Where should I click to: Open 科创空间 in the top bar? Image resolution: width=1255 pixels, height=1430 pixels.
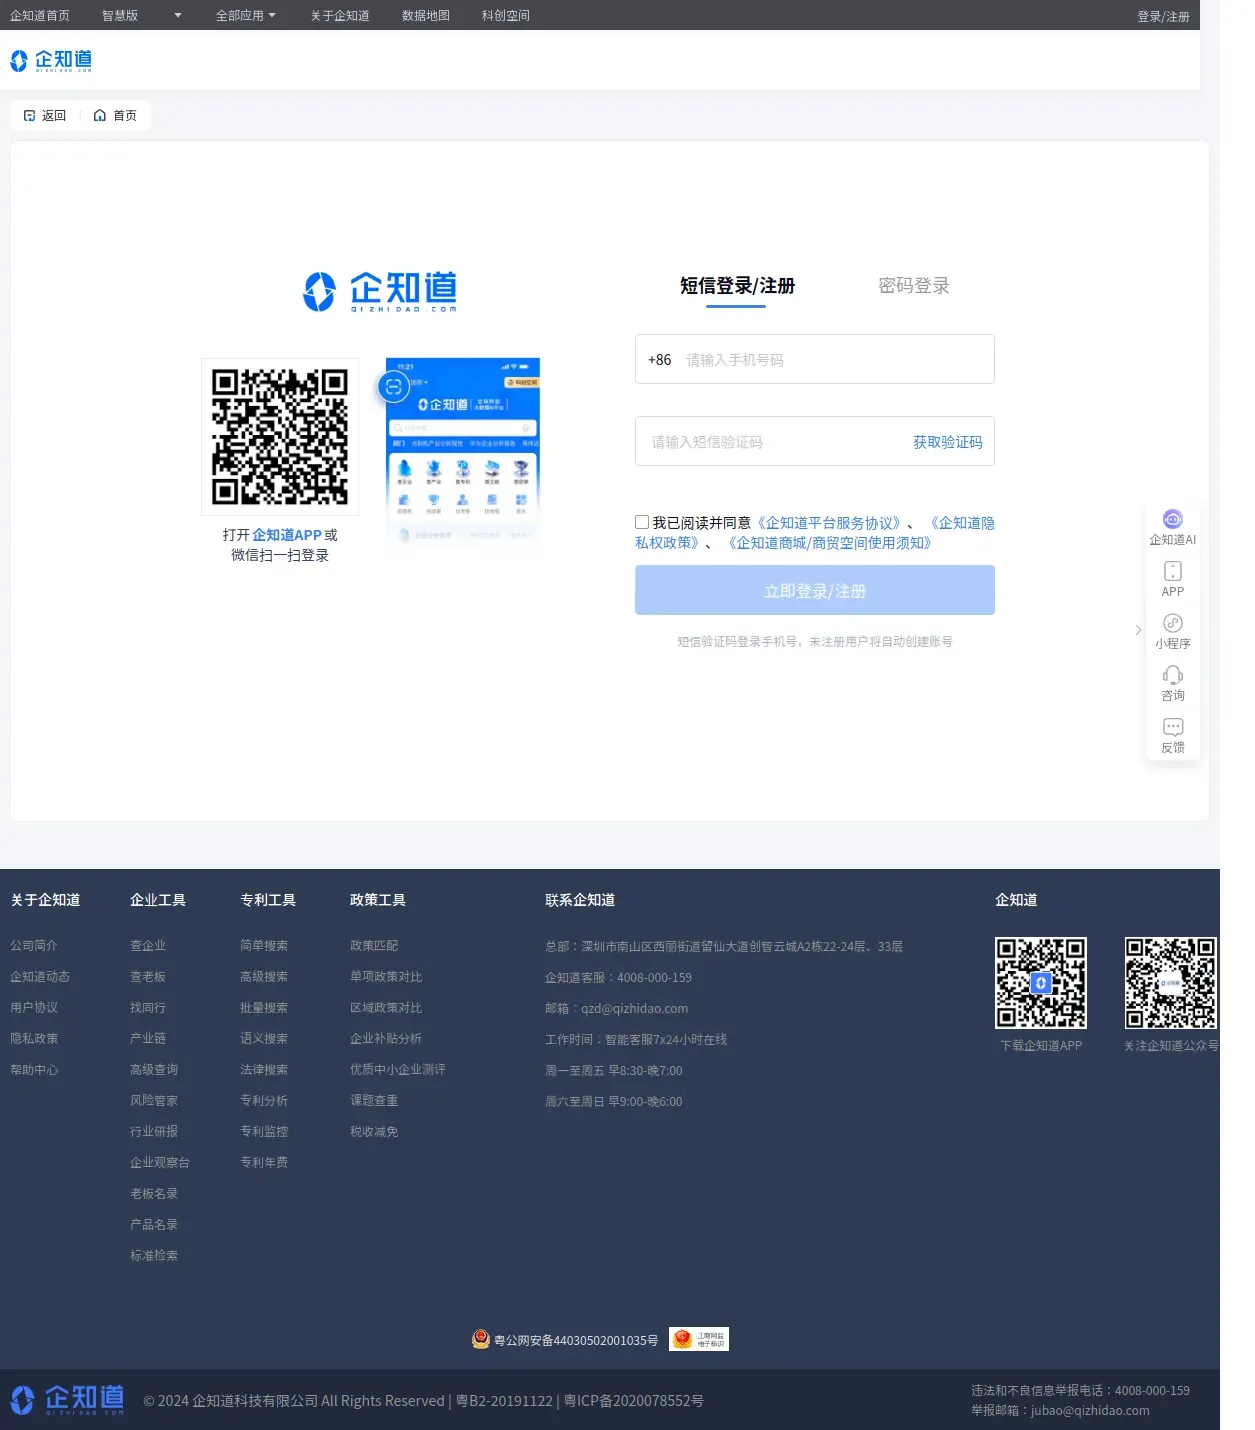pos(506,15)
